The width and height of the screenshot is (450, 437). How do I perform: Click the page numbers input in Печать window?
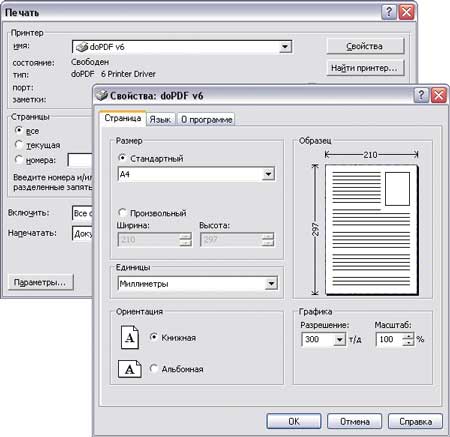pos(80,160)
